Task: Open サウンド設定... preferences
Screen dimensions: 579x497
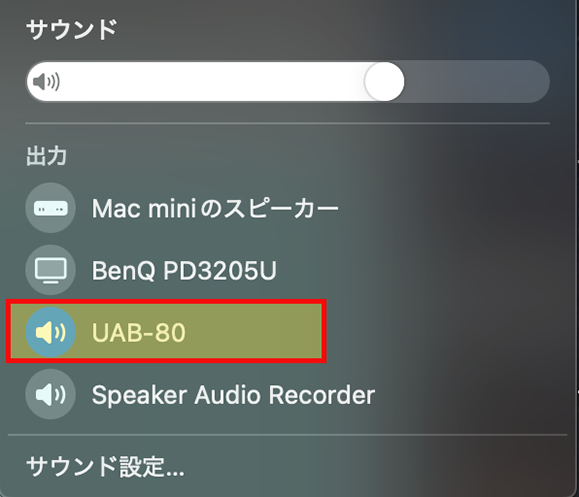Action: 105,466
